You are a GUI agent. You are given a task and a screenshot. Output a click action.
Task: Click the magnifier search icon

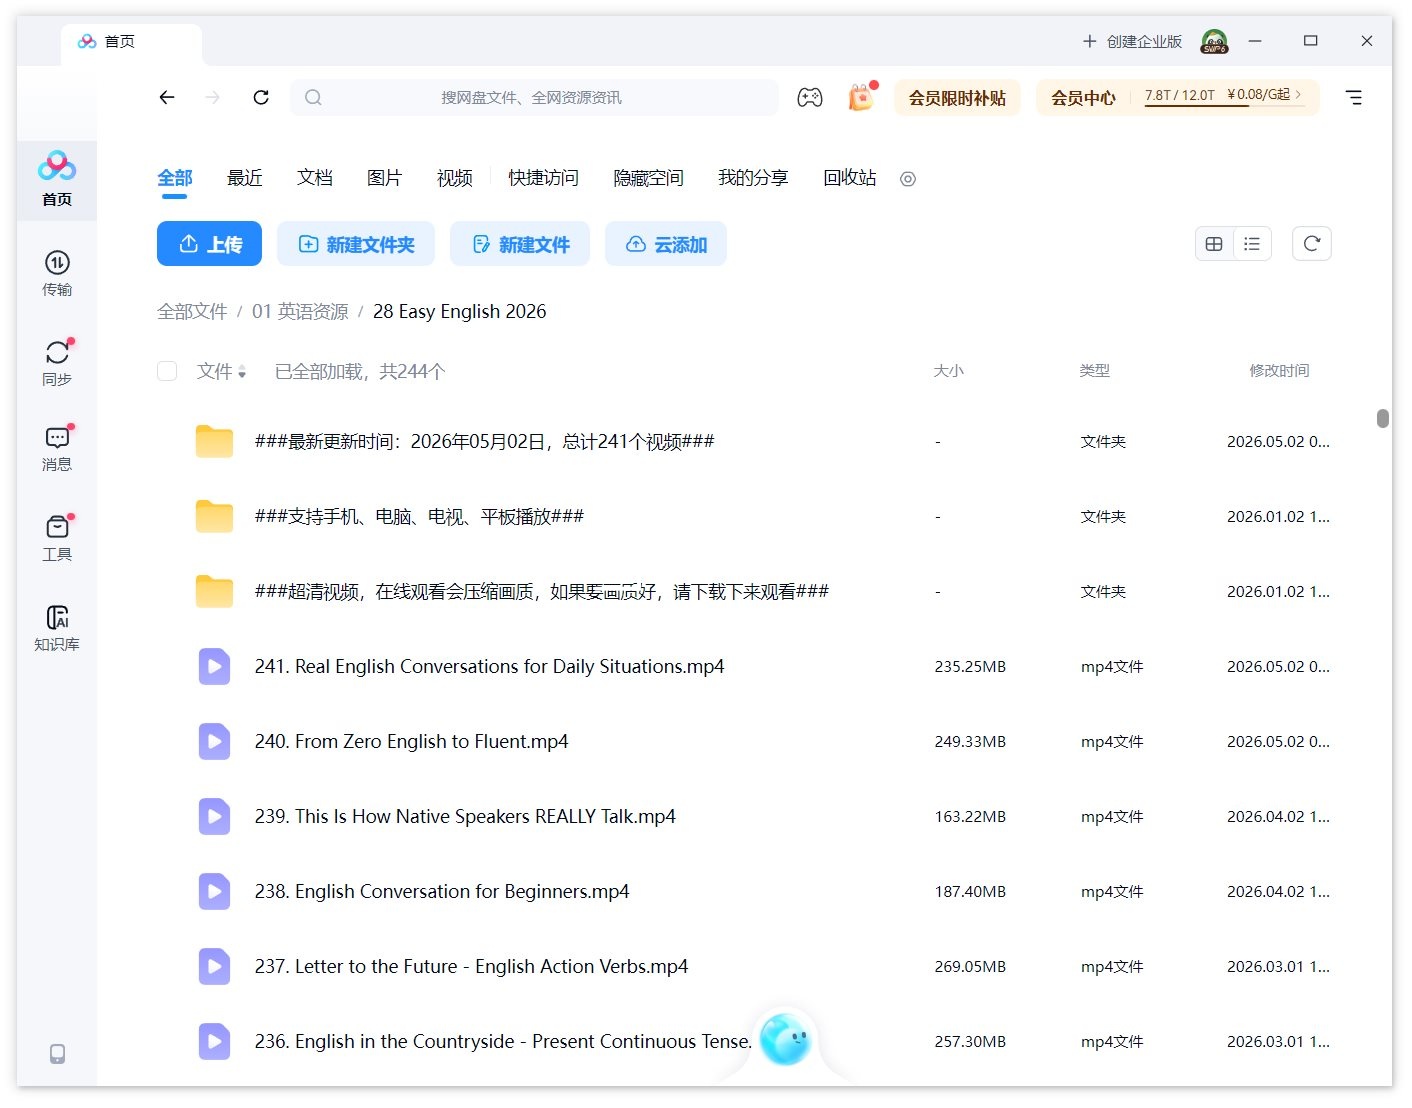(313, 97)
